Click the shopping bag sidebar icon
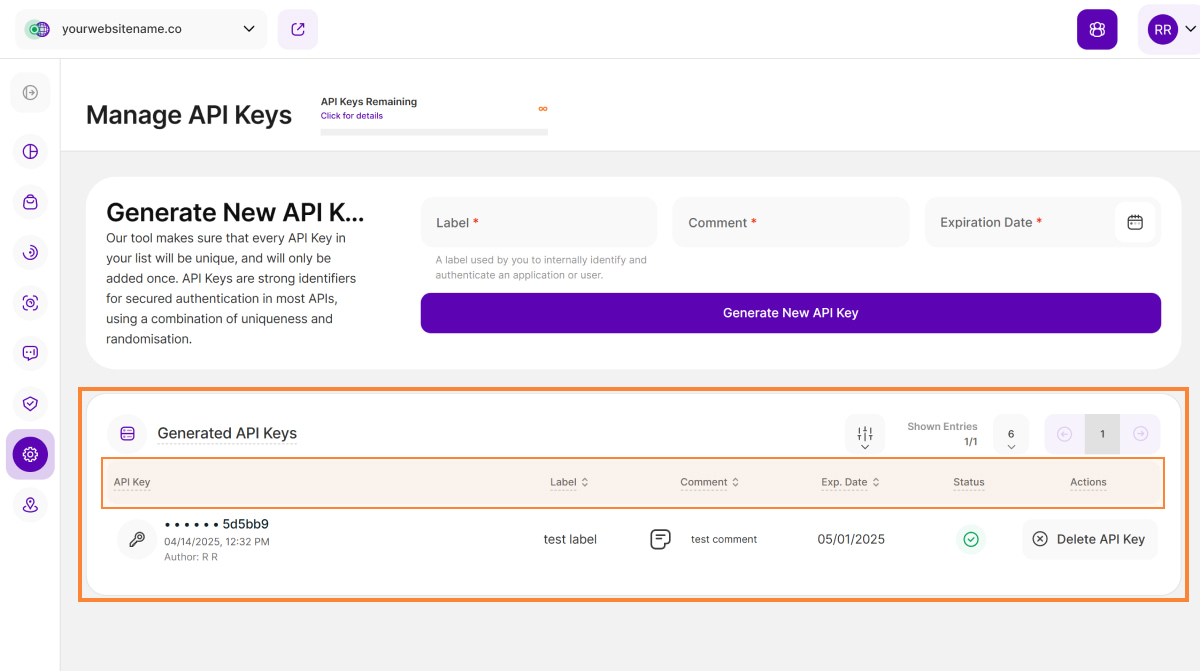This screenshot has height=671, width=1200. (x=30, y=202)
